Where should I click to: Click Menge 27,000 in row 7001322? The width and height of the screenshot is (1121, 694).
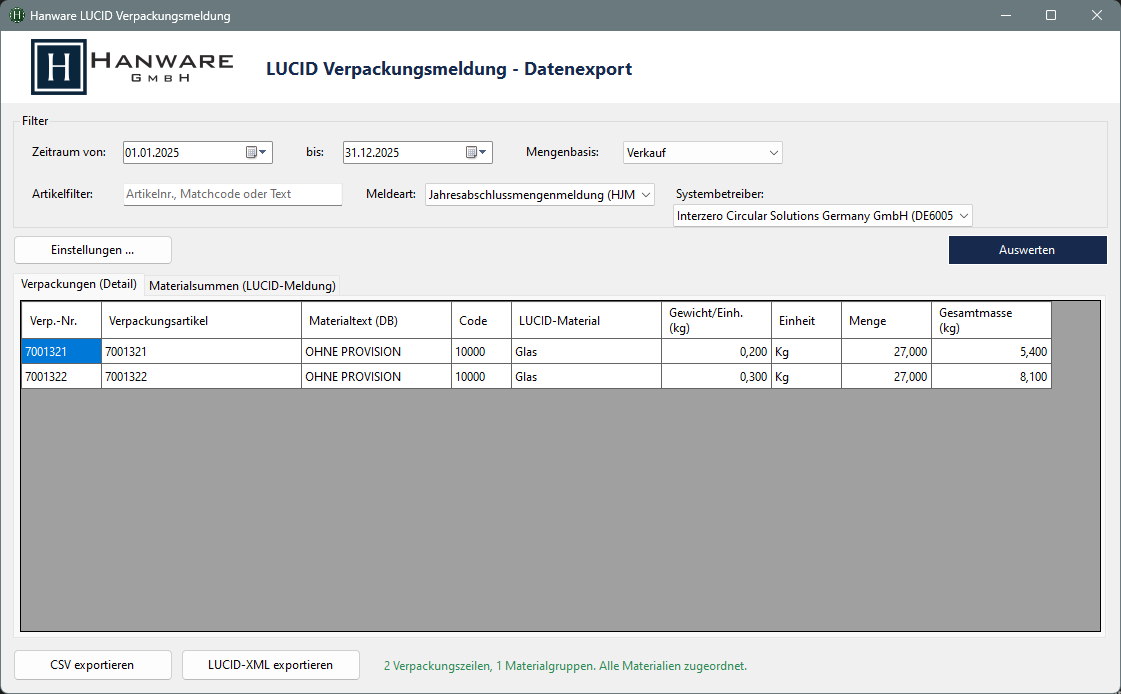click(x=887, y=377)
